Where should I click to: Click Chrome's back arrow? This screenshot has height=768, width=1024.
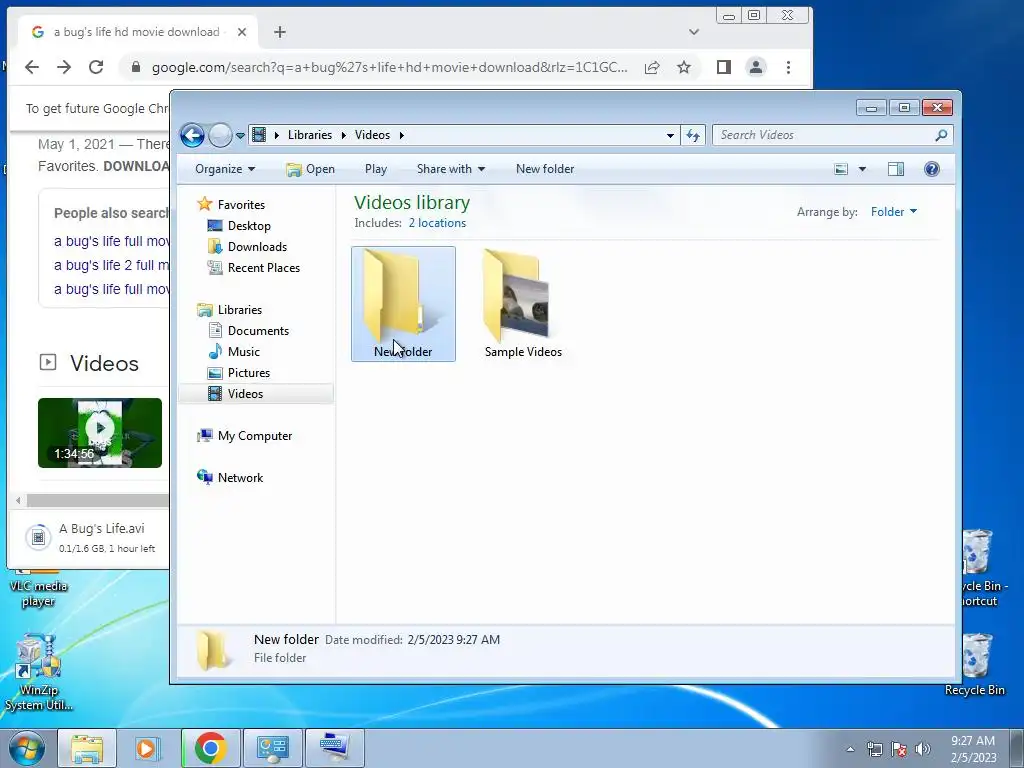pyautogui.click(x=31, y=67)
